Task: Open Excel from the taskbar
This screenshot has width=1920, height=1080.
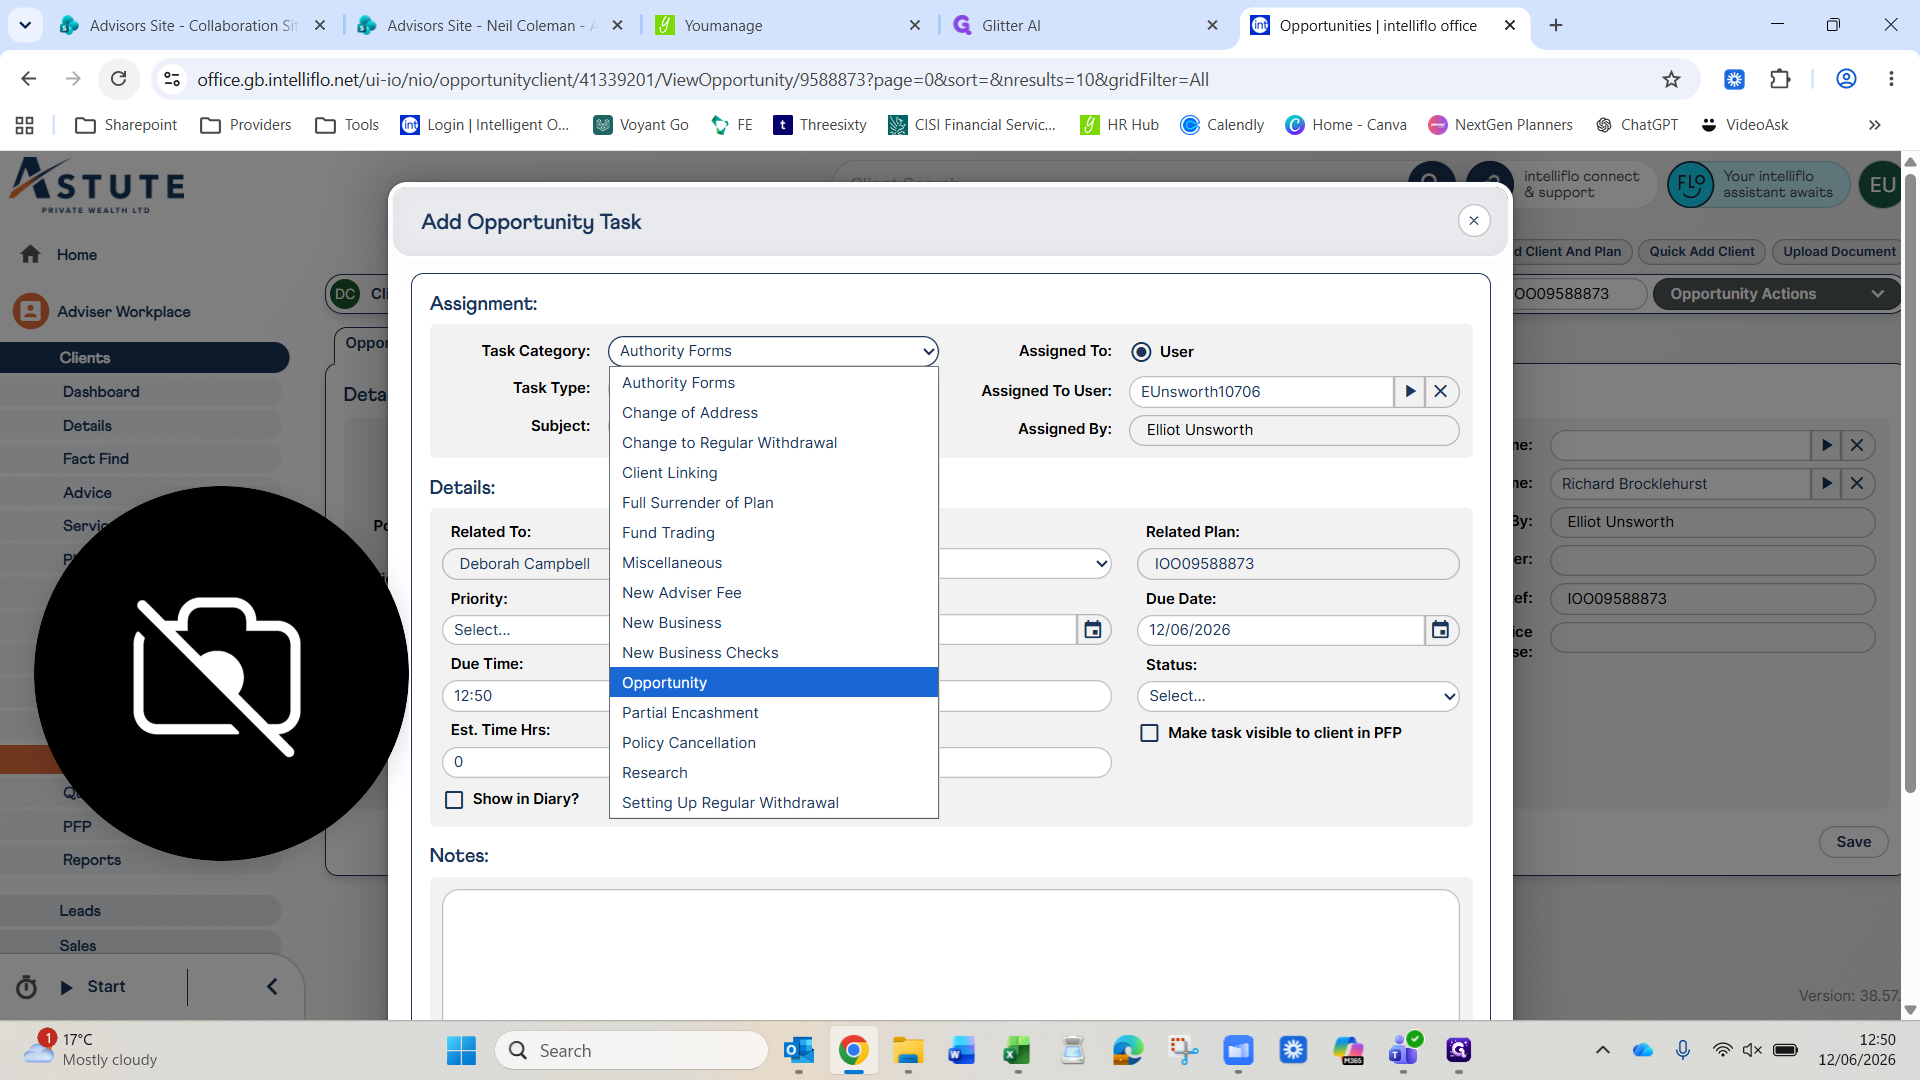Action: [x=1017, y=1051]
